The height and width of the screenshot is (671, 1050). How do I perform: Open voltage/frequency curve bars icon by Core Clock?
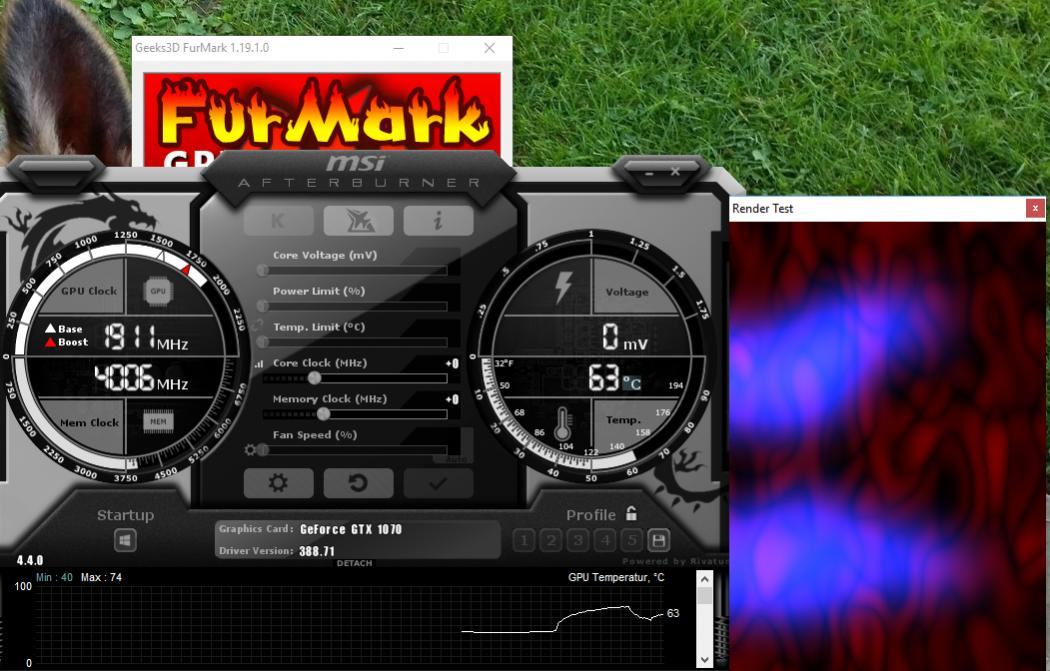click(258, 364)
